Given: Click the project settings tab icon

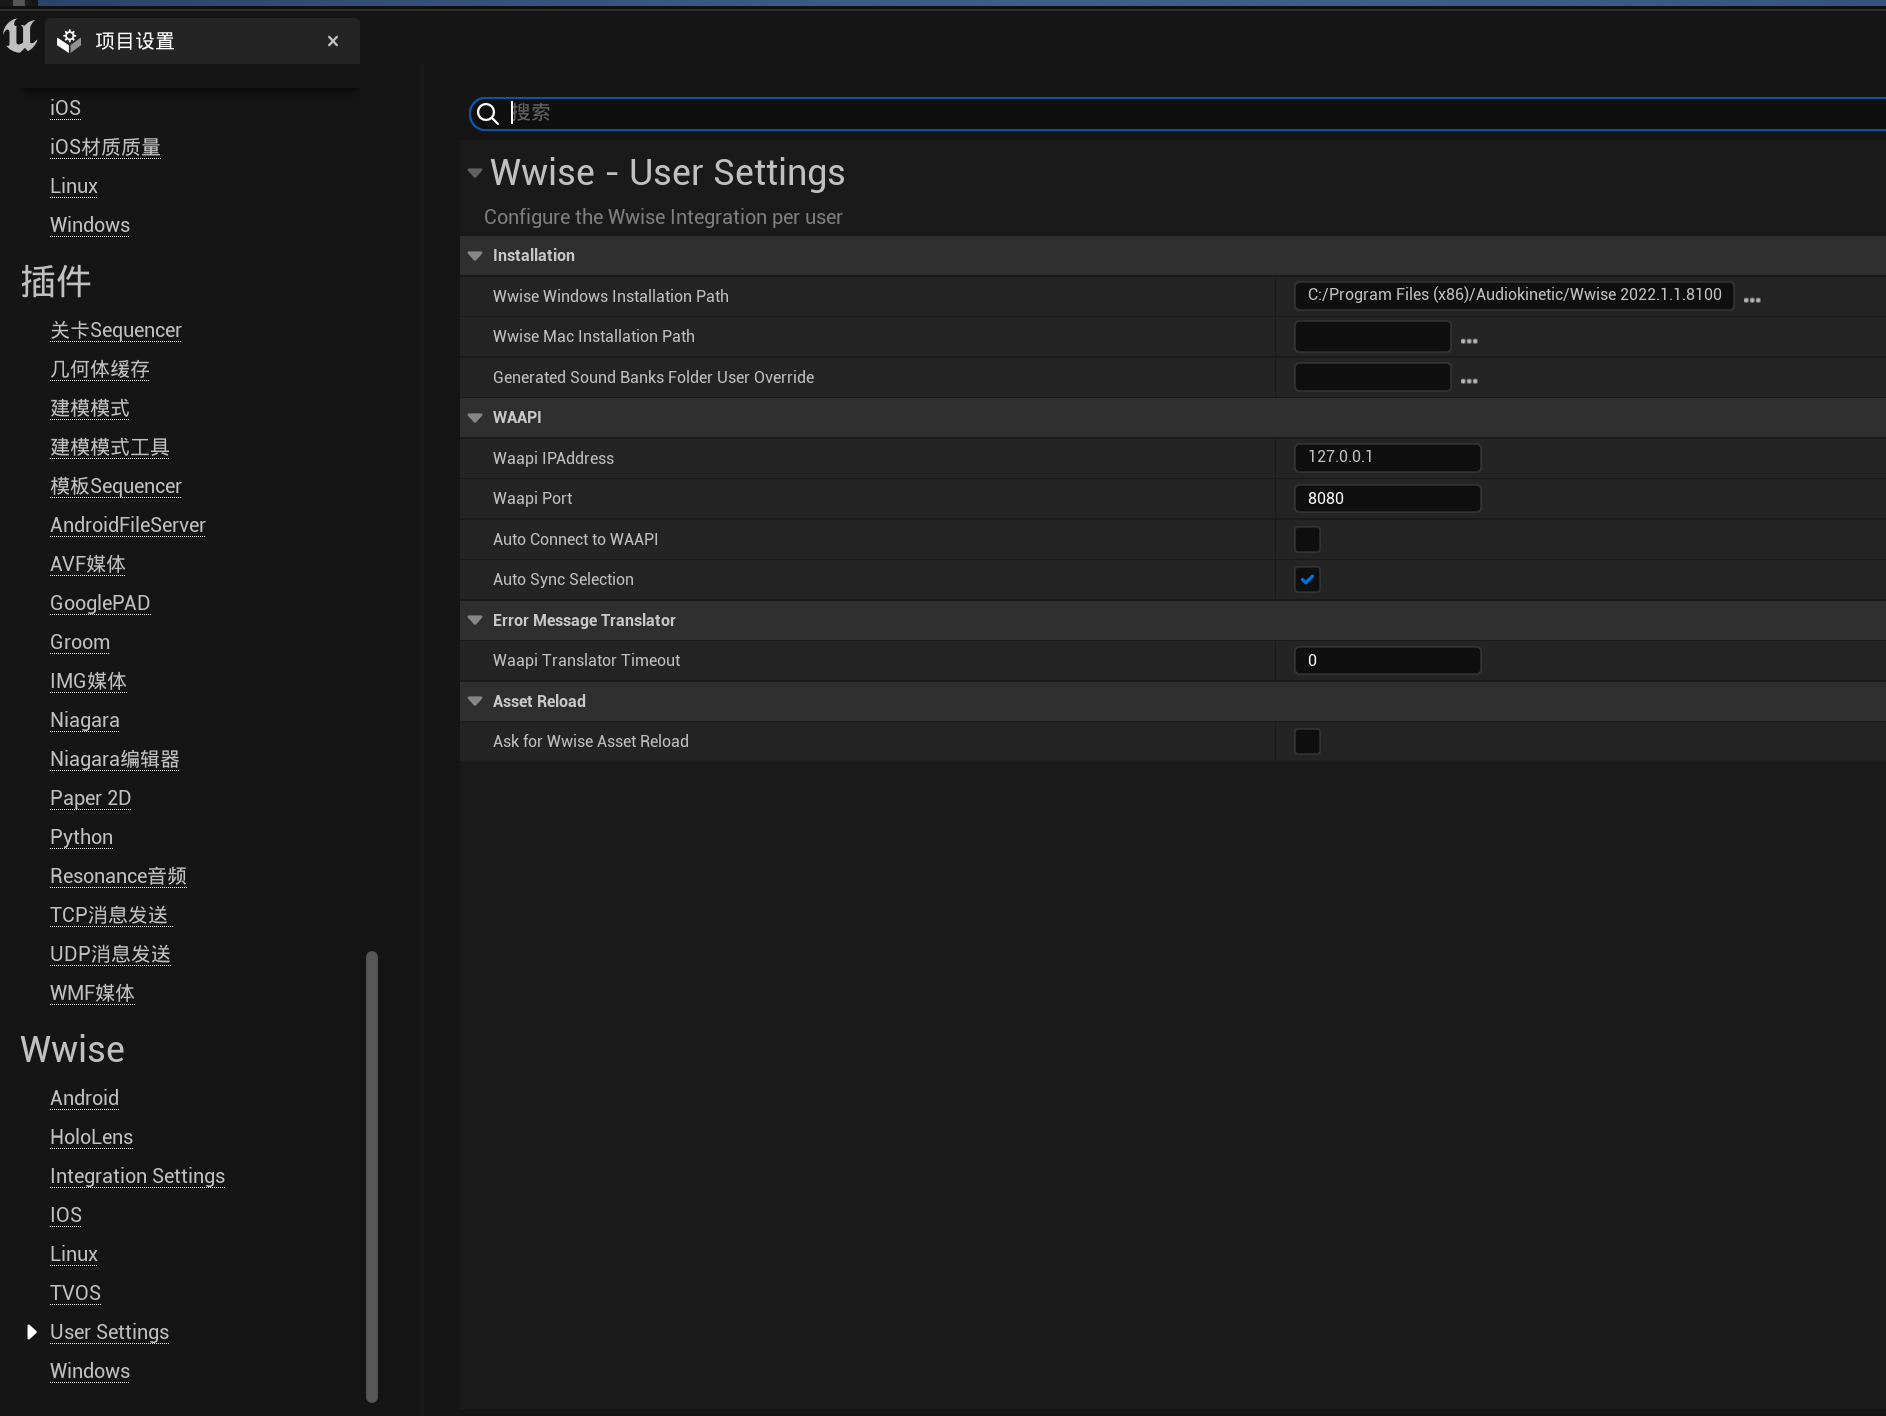Looking at the screenshot, I should [69, 41].
